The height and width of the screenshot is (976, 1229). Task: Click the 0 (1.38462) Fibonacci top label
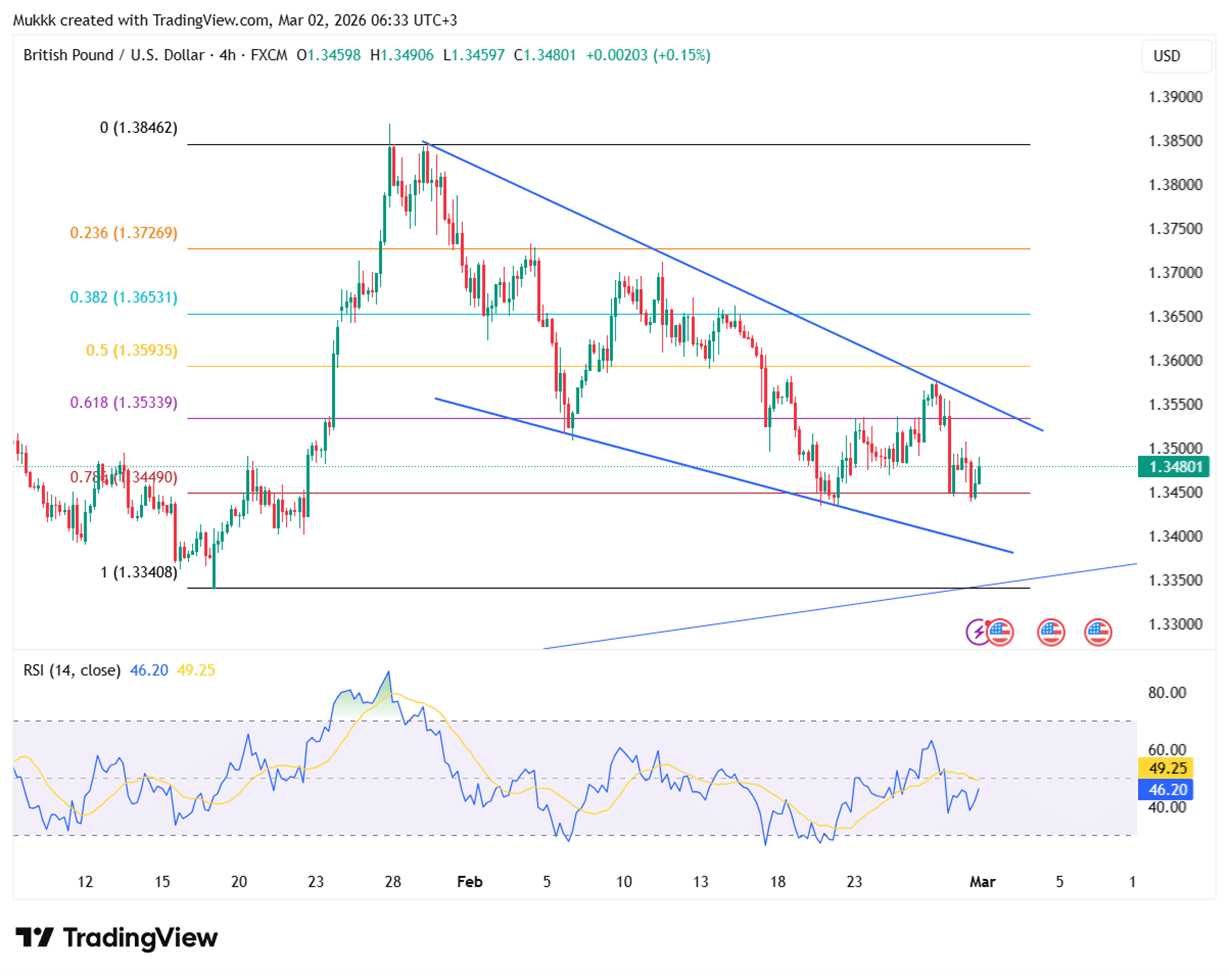pyautogui.click(x=138, y=128)
